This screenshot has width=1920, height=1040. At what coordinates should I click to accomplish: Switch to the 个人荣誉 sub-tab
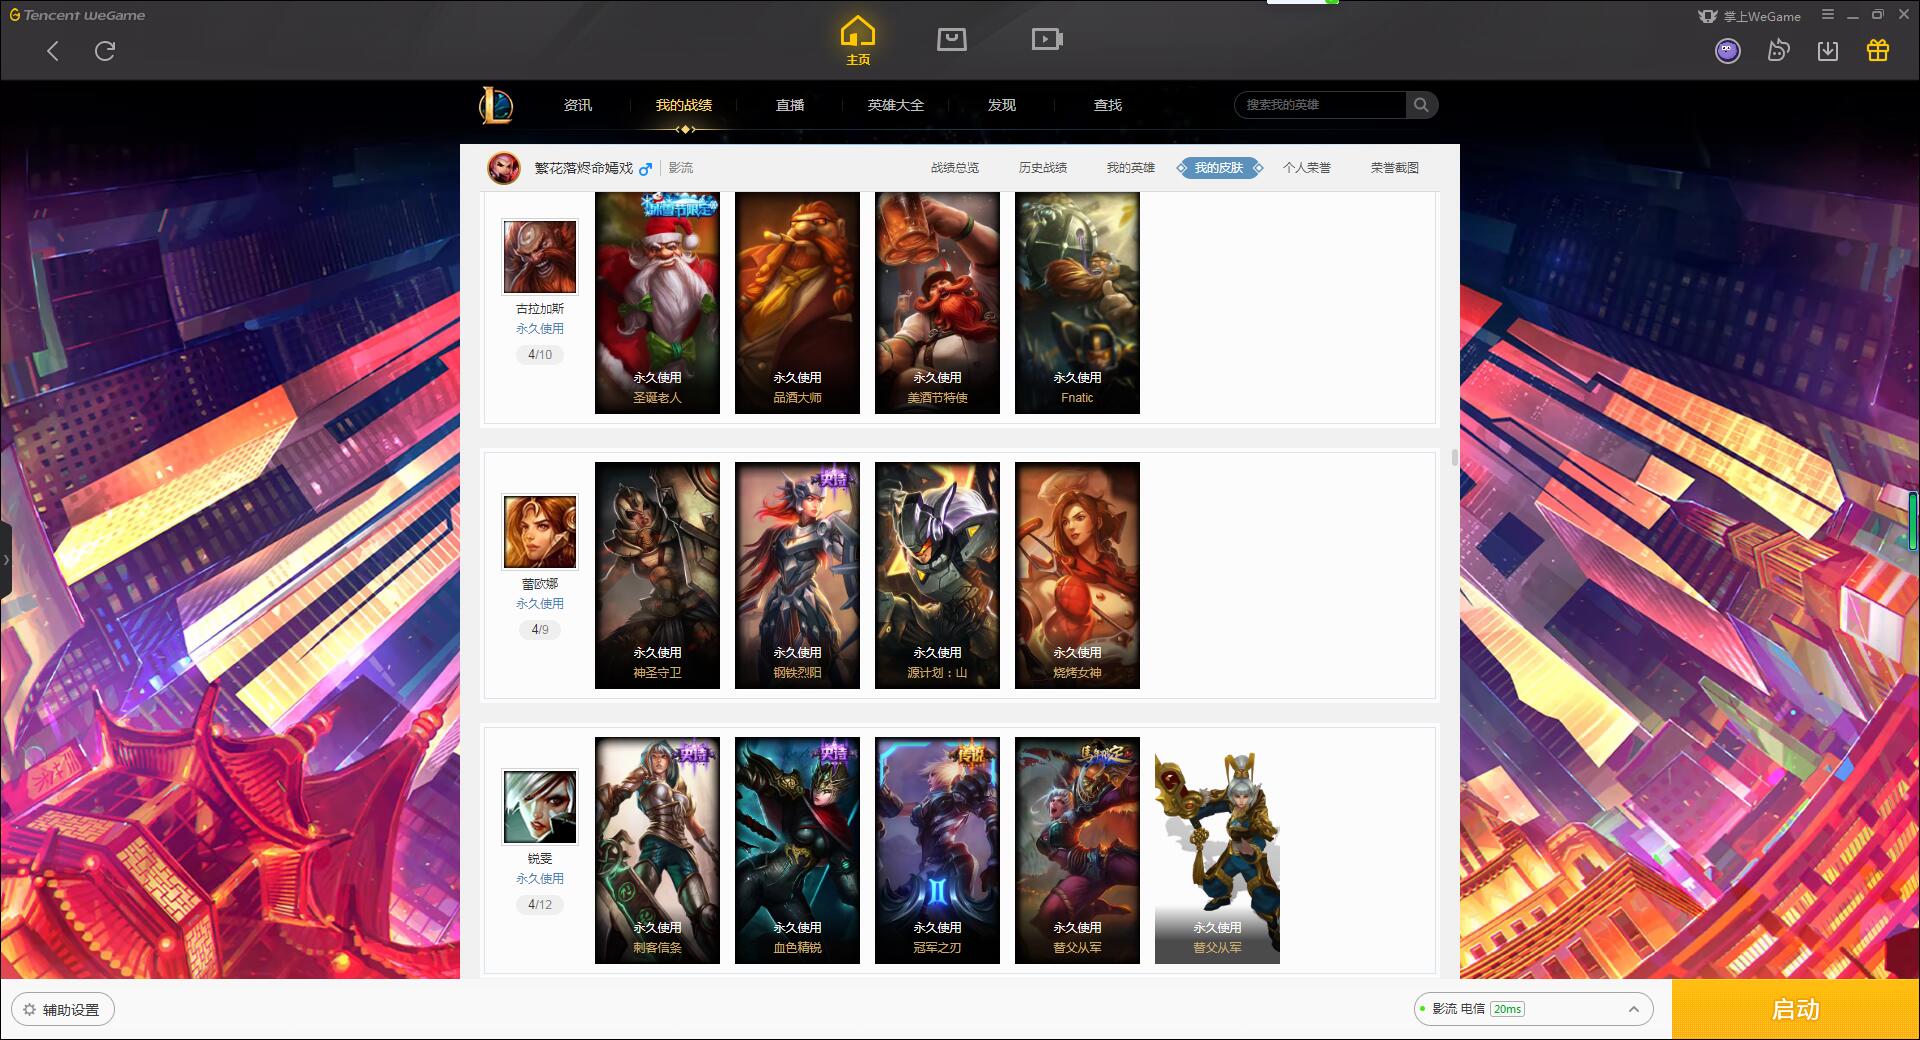pyautogui.click(x=1307, y=168)
